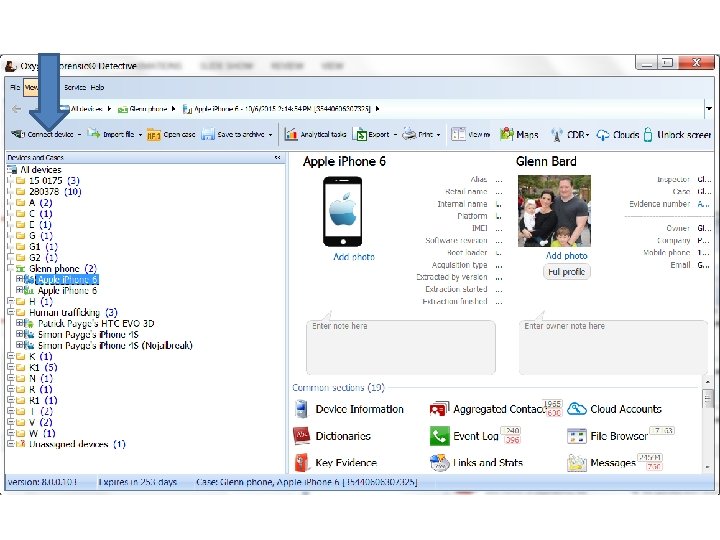Open the File menu
The height and width of the screenshot is (540, 720).
point(15,87)
